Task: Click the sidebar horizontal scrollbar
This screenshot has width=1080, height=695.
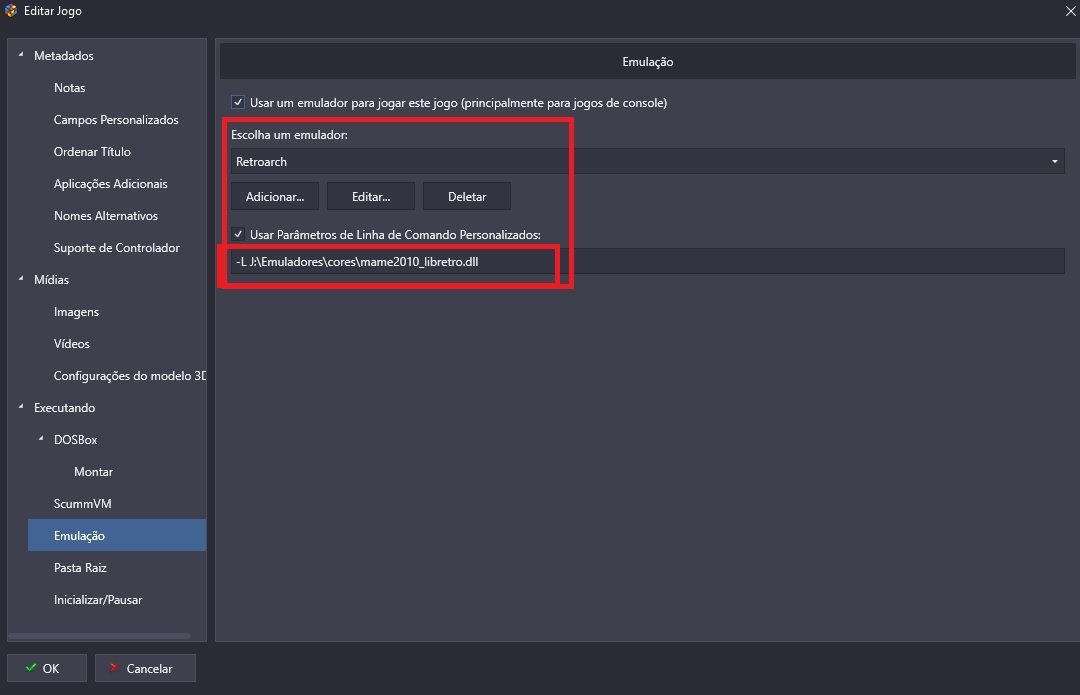Action: [x=99, y=636]
